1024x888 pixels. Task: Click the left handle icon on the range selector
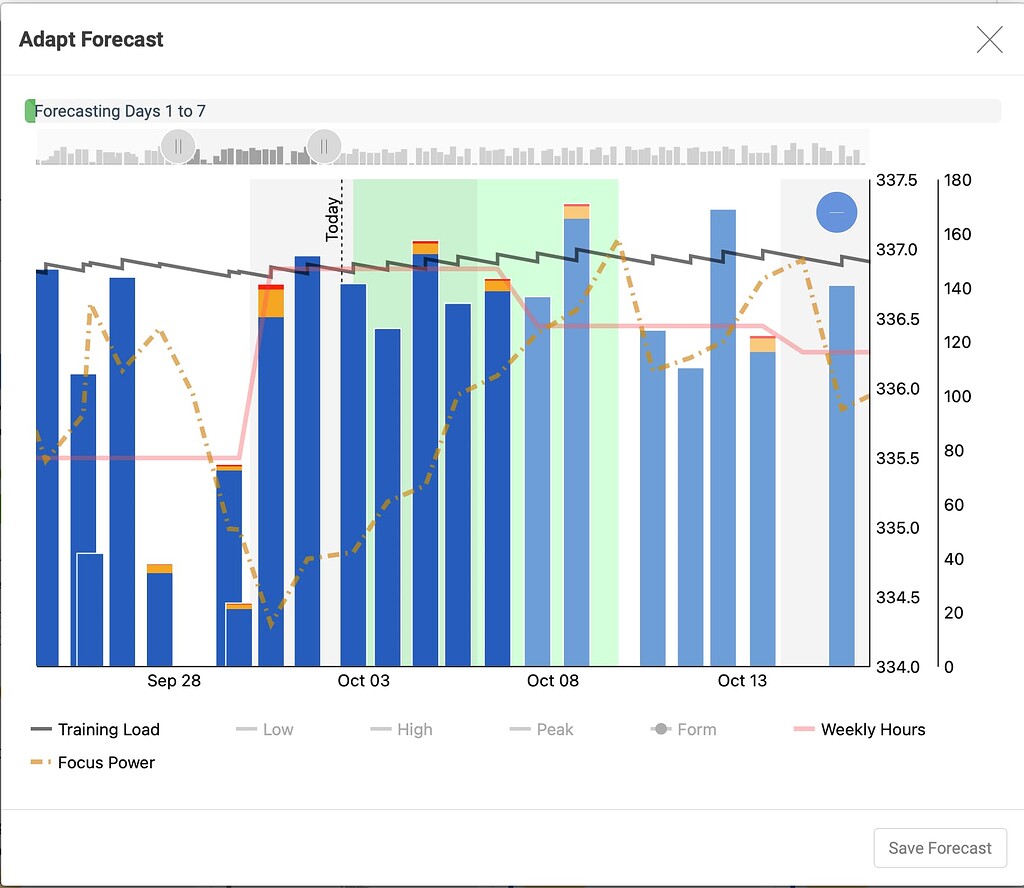point(177,146)
